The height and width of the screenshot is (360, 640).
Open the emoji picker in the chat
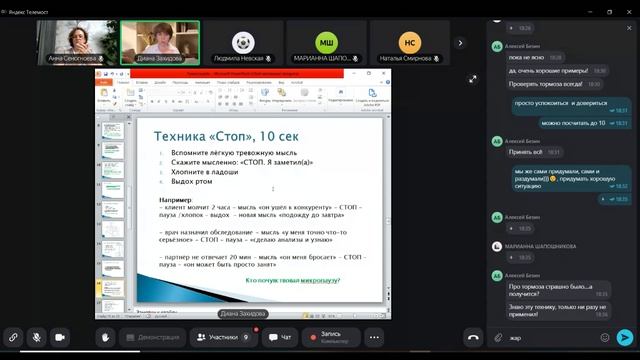[604, 338]
